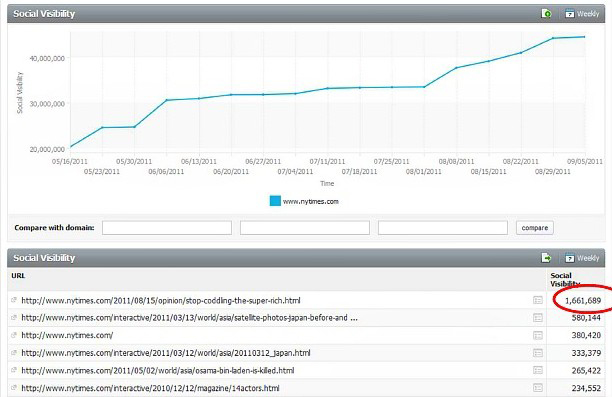Viewport: 612px width, 397px height.
Task: Click the details icon for satellite-photos-japan row
Action: (538, 318)
